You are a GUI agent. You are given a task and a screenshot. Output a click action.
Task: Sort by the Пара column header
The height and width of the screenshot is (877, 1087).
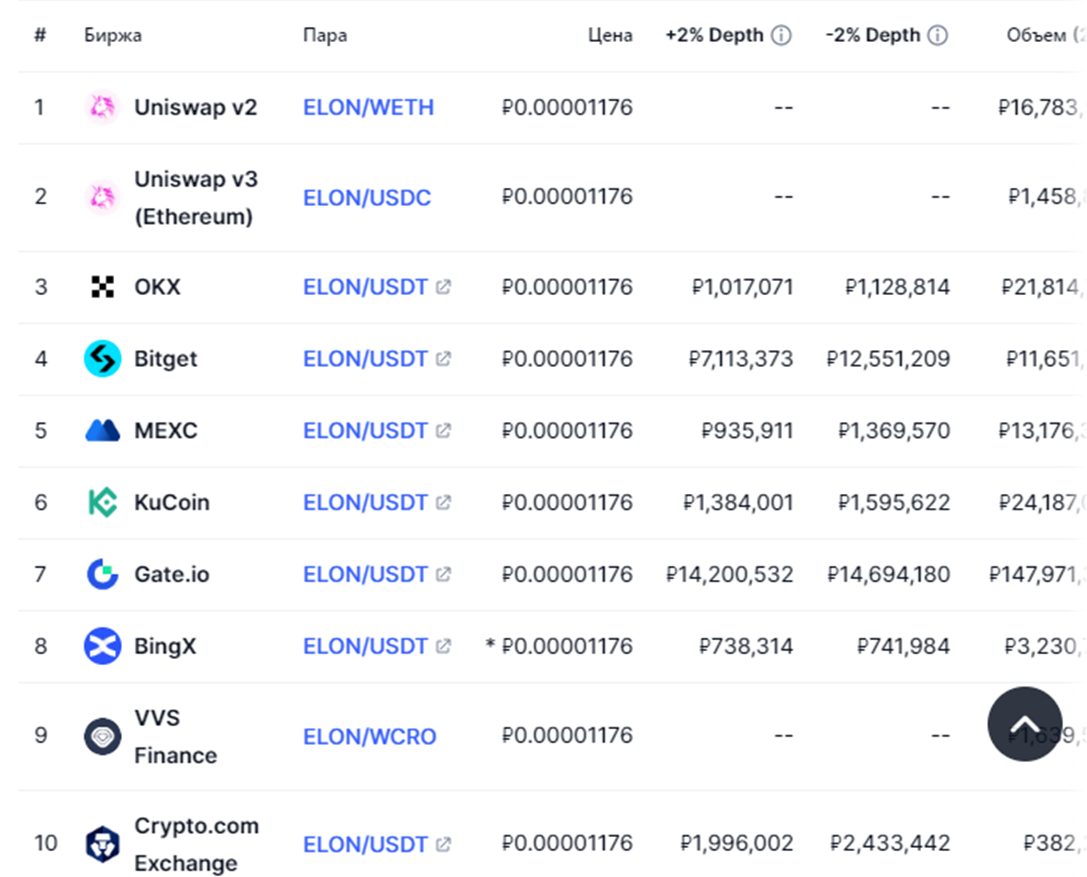click(x=325, y=36)
